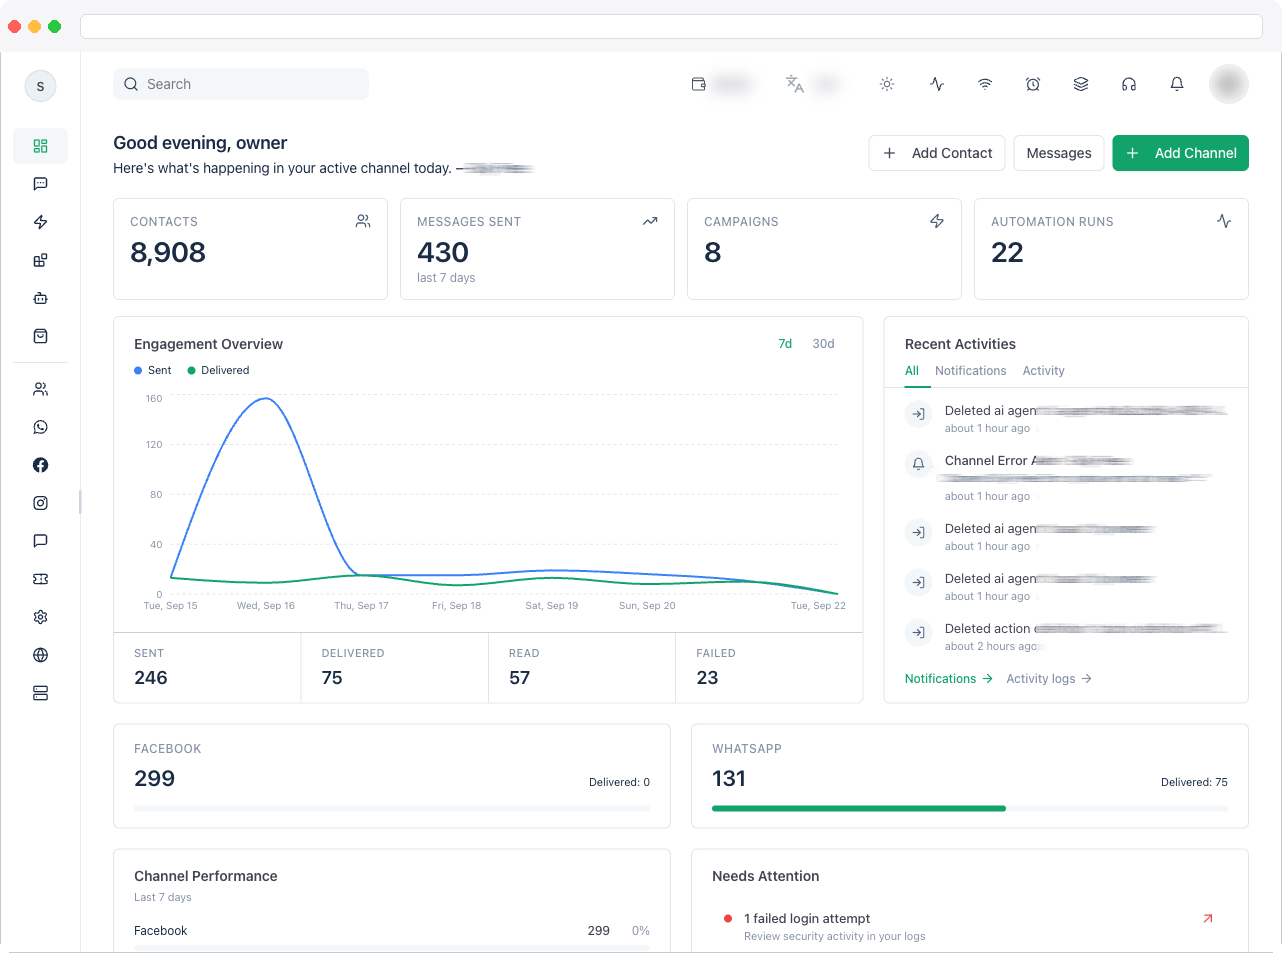Switch chart range to 30d
Screen dimensions: 1282x953
coord(823,344)
